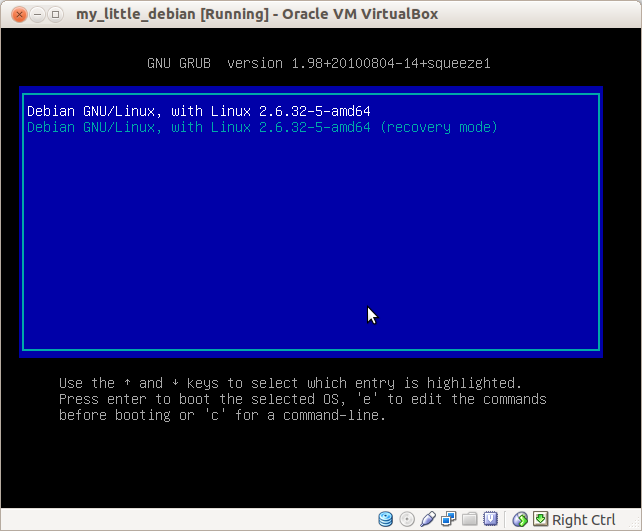Click the network adapters status icon

449,519
